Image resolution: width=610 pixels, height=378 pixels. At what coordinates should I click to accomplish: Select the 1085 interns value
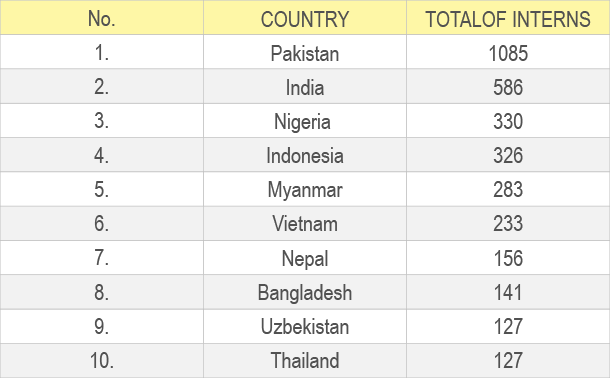[x=508, y=52]
